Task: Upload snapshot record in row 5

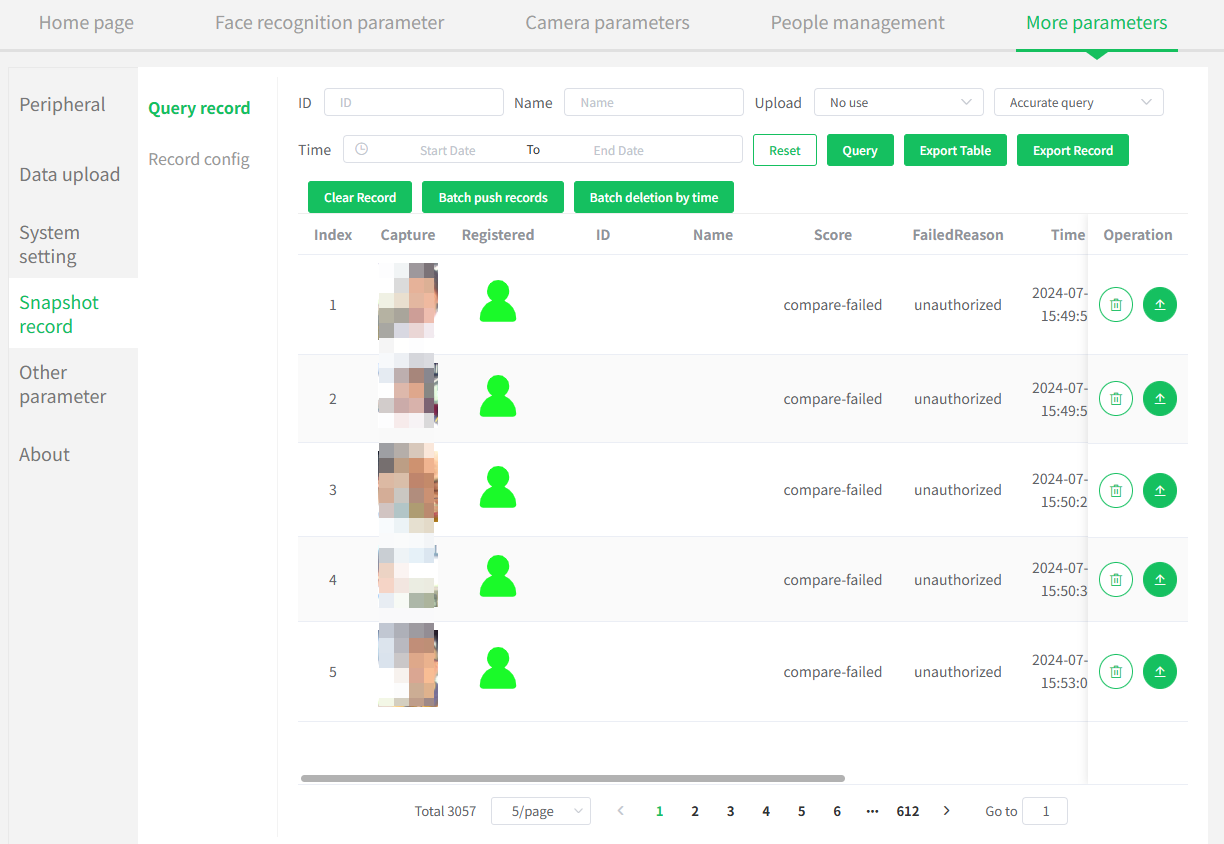Action: coord(1160,672)
